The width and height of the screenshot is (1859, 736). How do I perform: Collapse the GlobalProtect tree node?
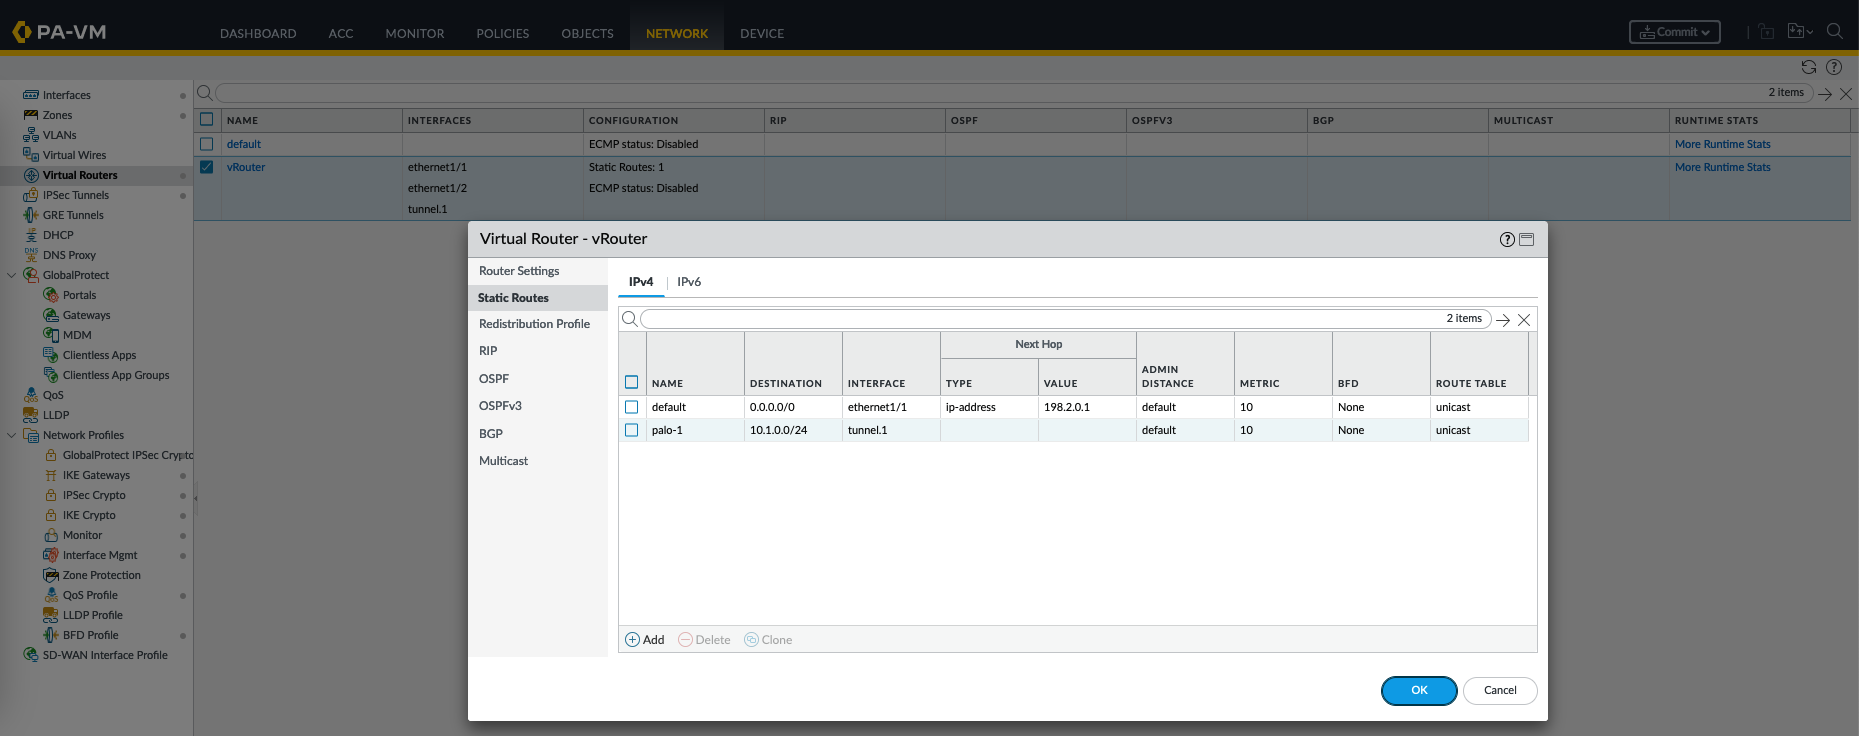[12, 275]
